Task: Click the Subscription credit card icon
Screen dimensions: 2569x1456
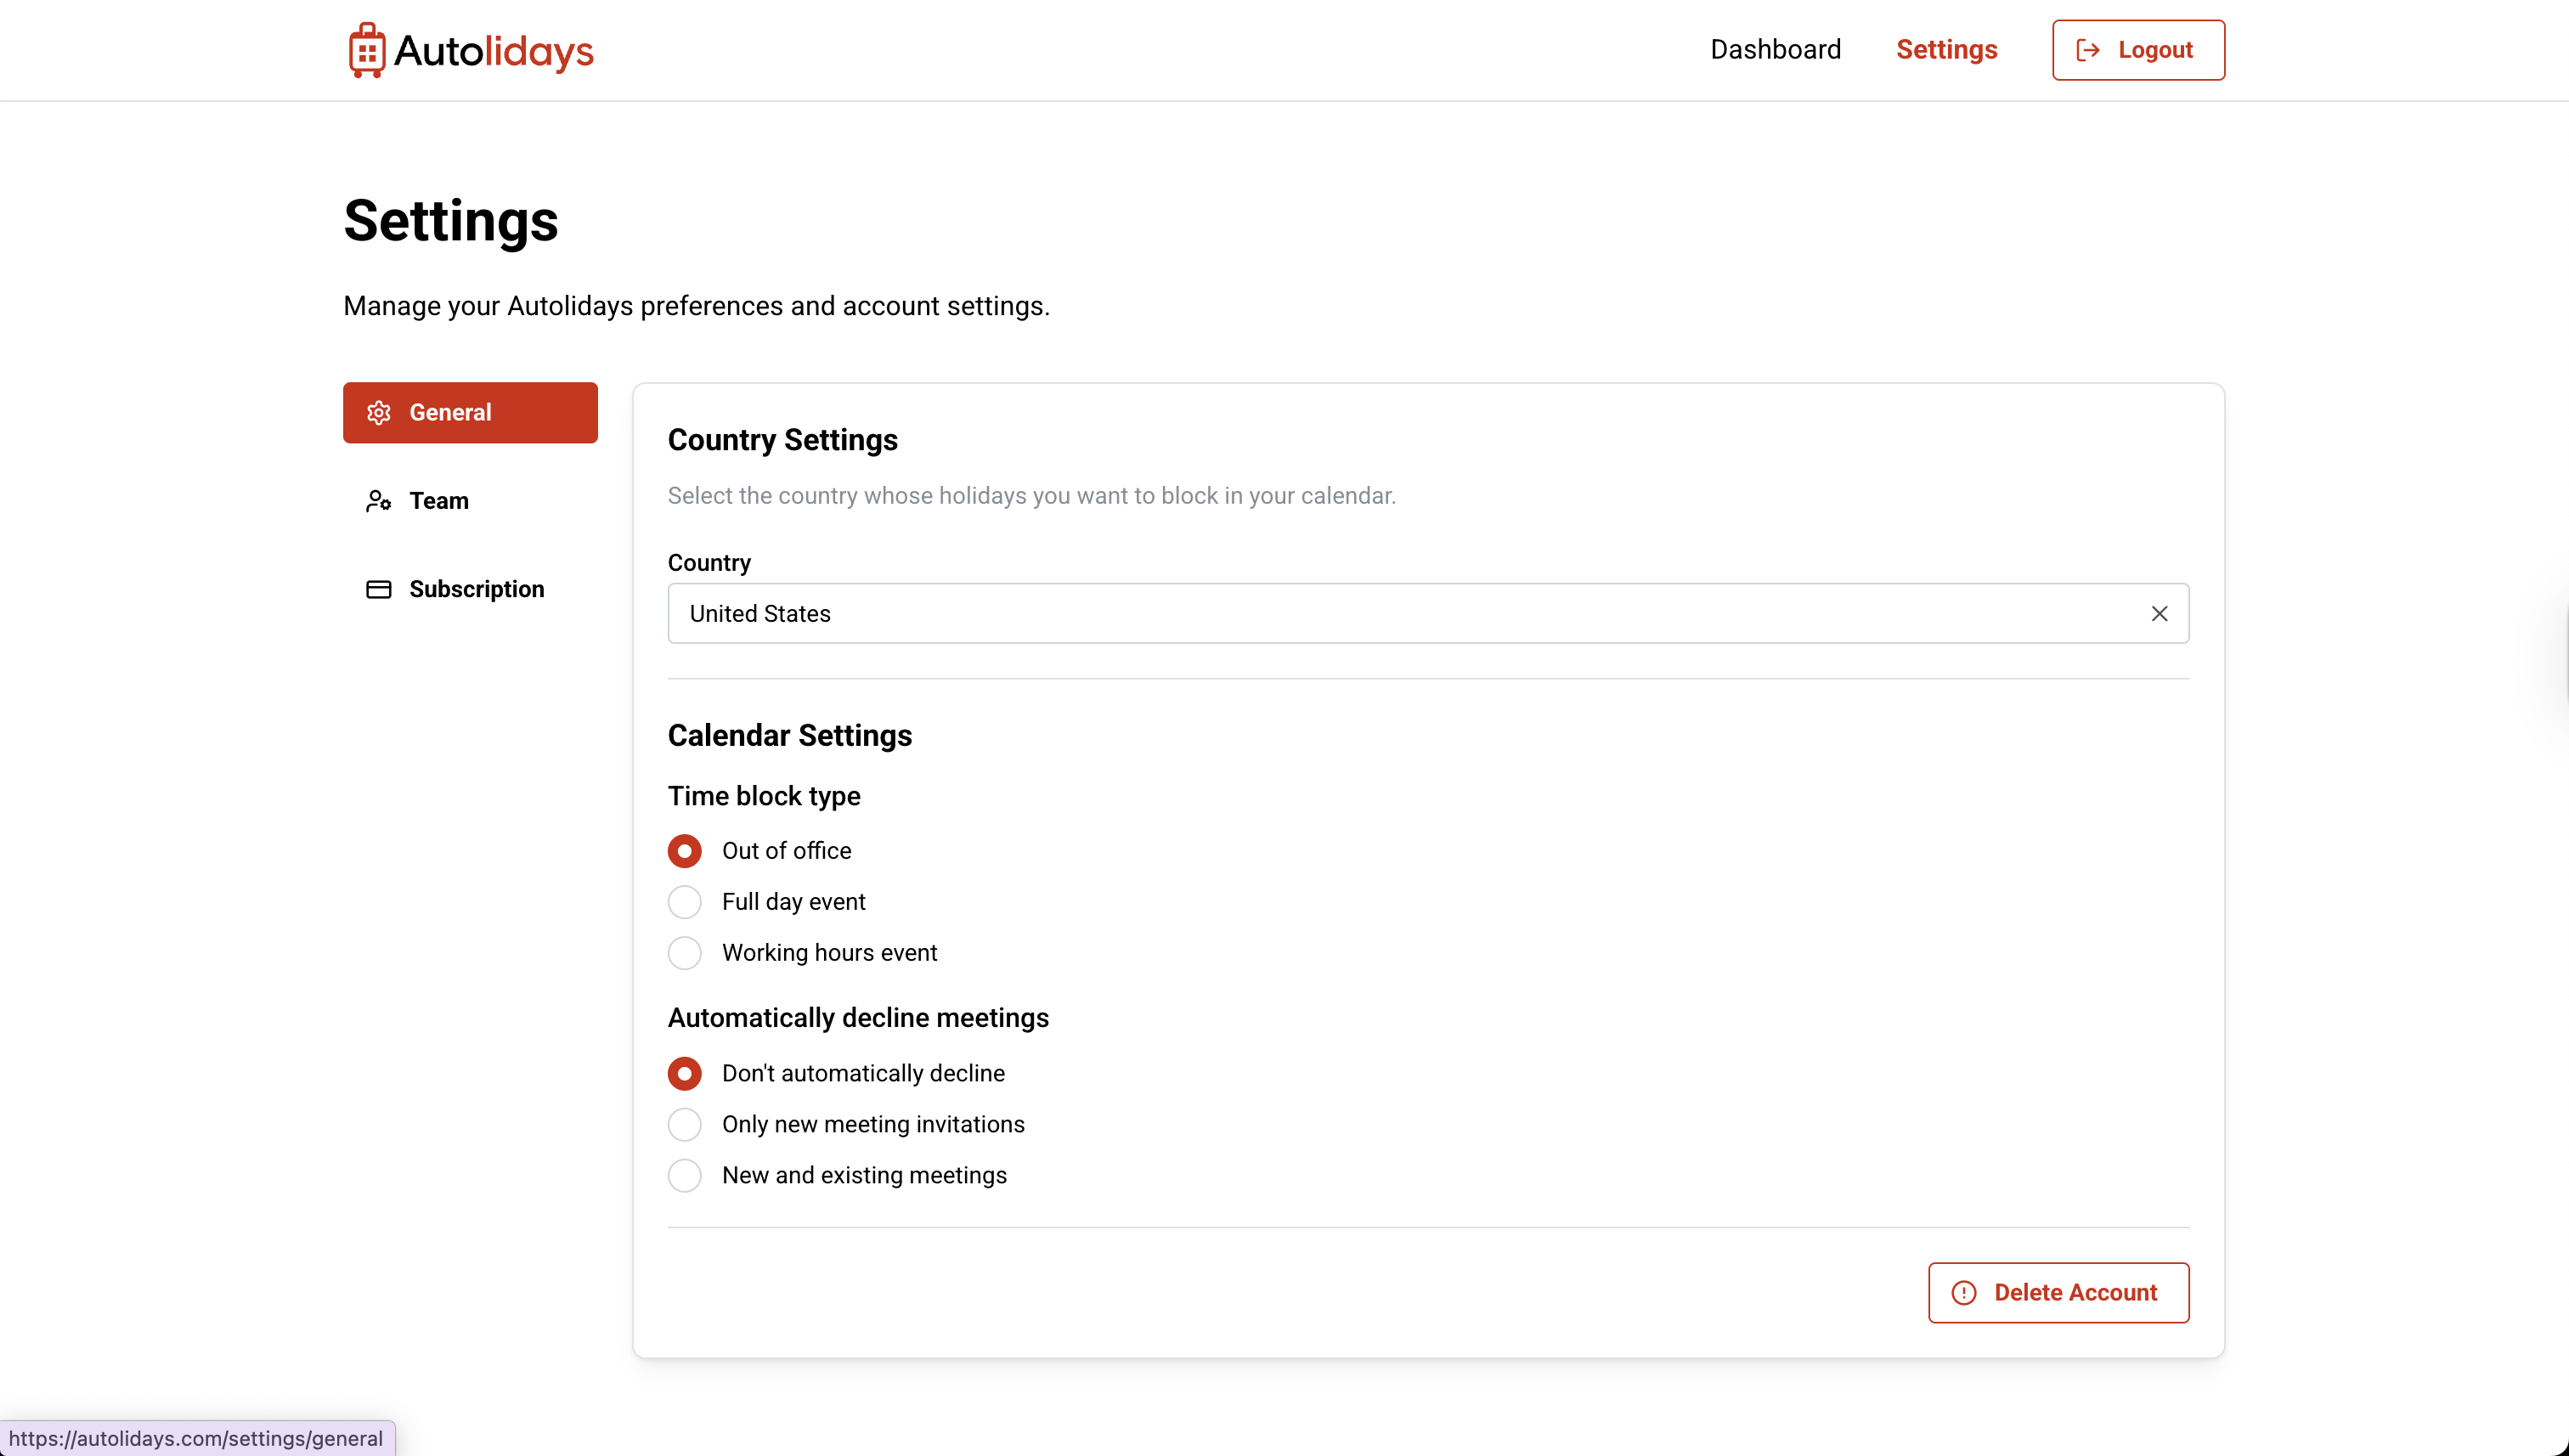Action: (379, 589)
